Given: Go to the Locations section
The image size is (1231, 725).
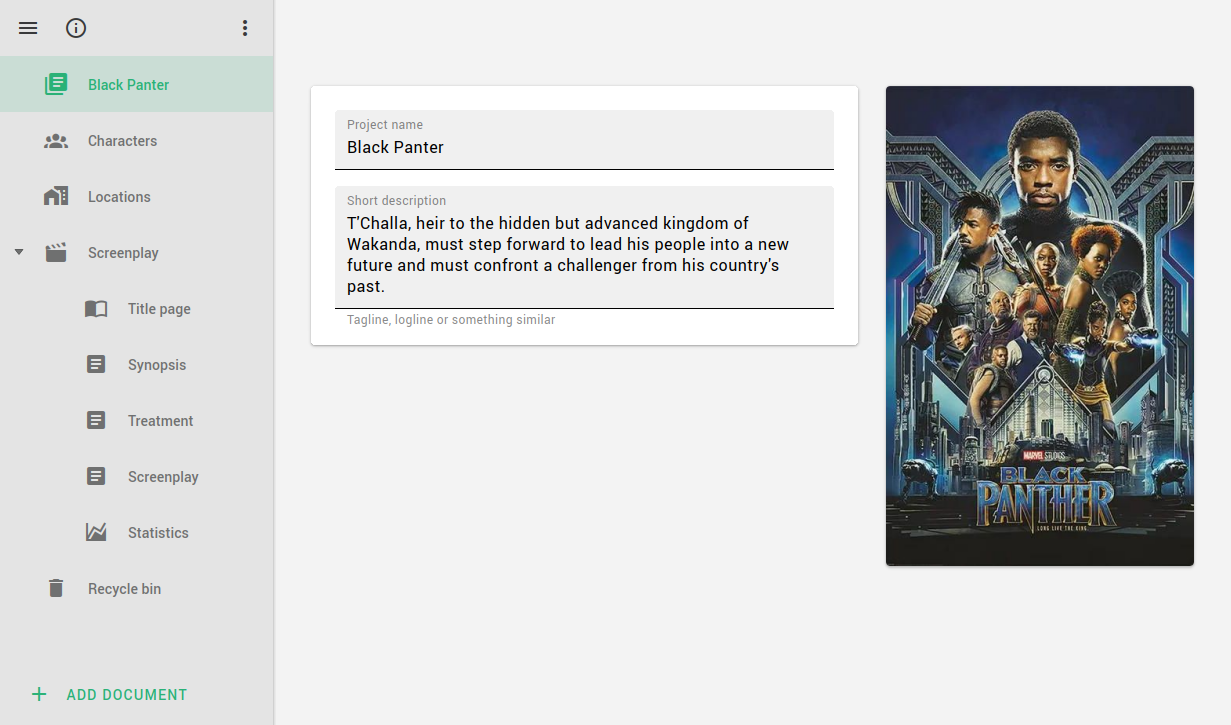Looking at the screenshot, I should pyautogui.click(x=137, y=197).
